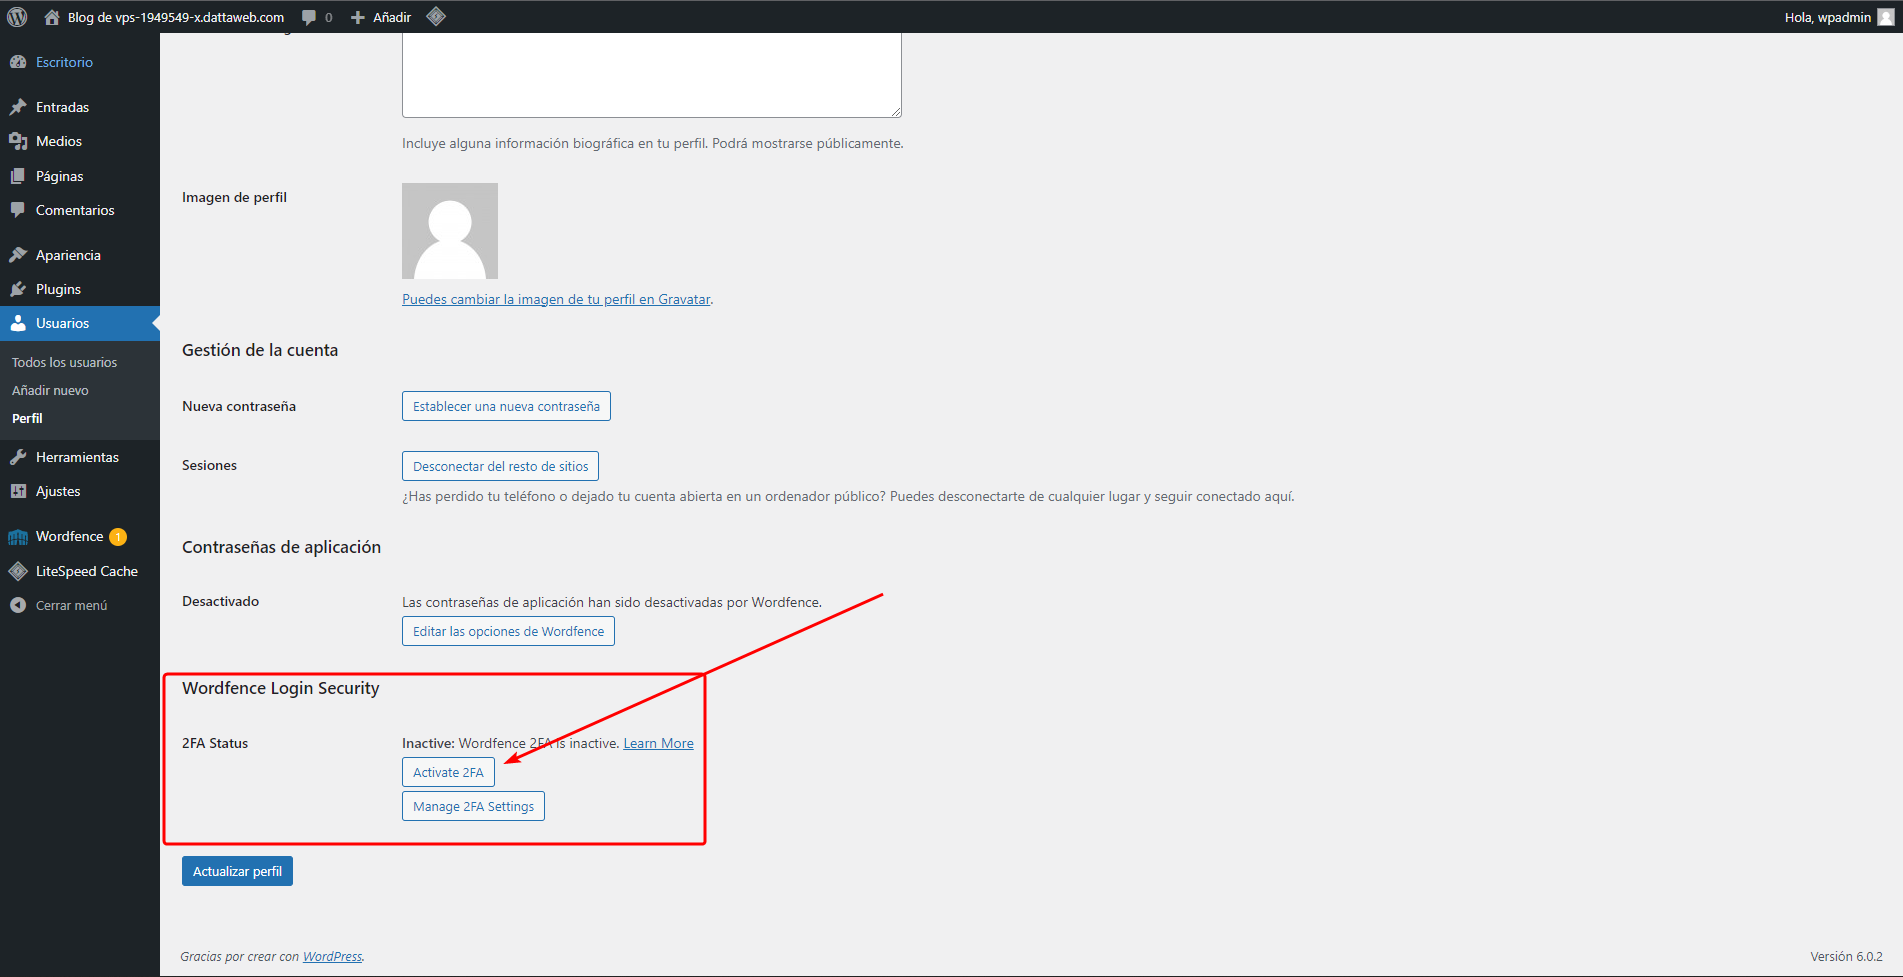
Task: Click Establecer una nueva contraseña button
Action: 506,406
